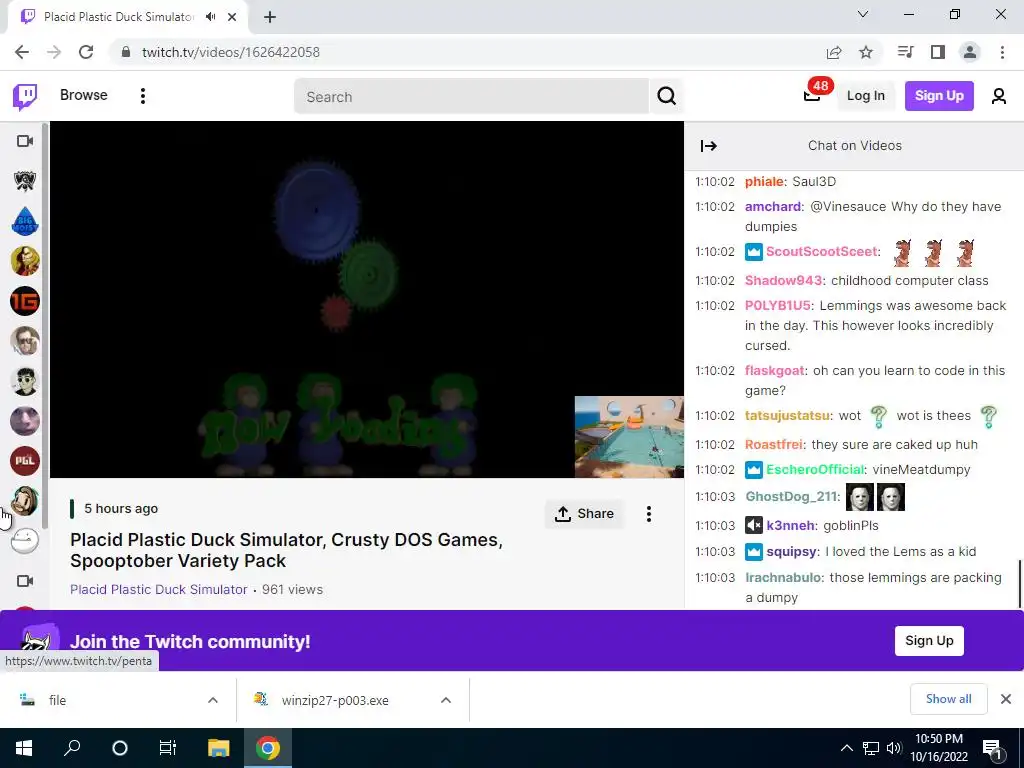Open the wolf-crest channel avatar in sidebar
The height and width of the screenshot is (768, 1024).
click(25, 181)
